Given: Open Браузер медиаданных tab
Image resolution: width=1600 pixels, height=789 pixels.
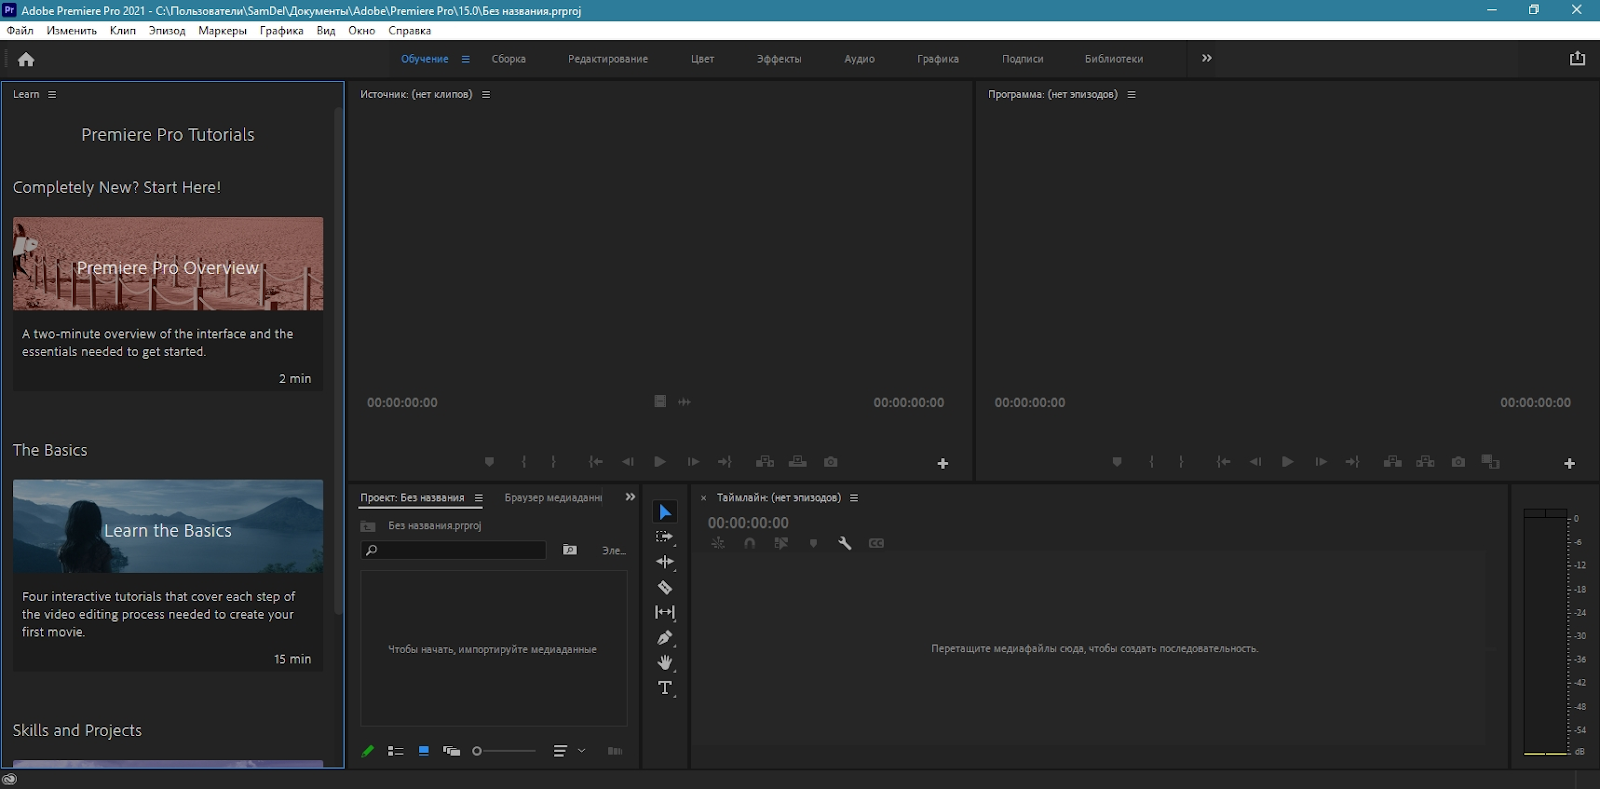Looking at the screenshot, I should 553,497.
